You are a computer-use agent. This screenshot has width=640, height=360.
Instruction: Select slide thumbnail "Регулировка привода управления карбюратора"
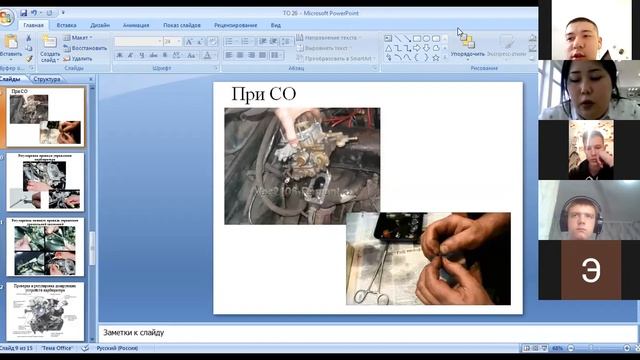(45, 182)
